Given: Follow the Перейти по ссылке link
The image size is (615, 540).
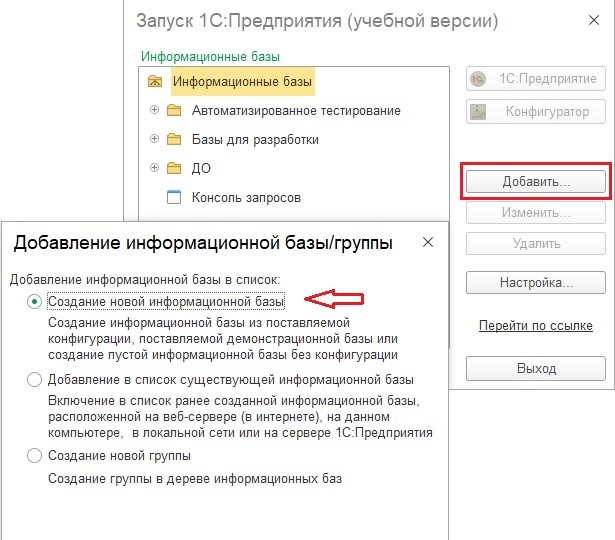Looking at the screenshot, I should click(536, 325).
